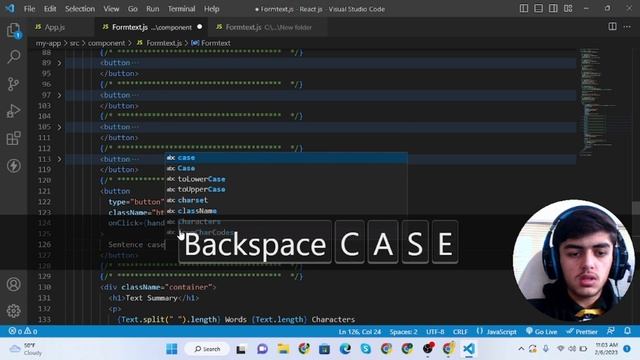Click the Split Editor icon
Viewport: 640px width, 360px height.
(x=612, y=27)
